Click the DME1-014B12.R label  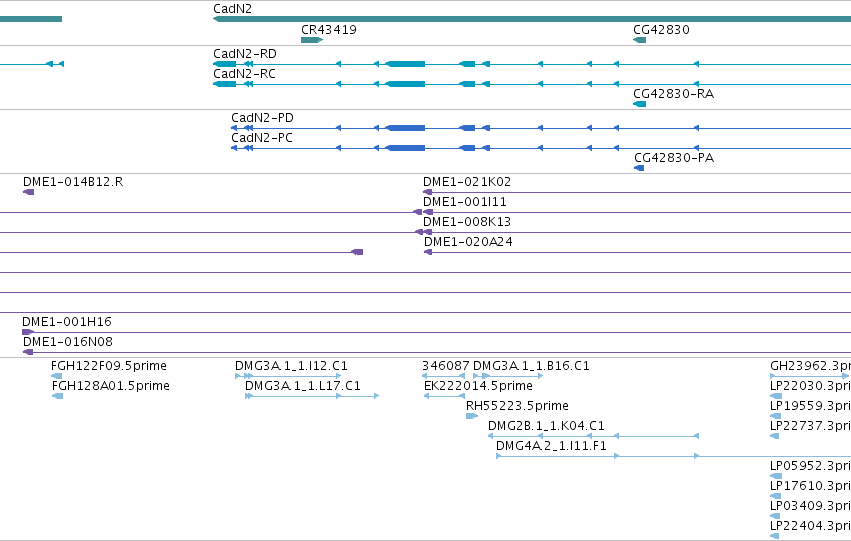[x=73, y=182]
